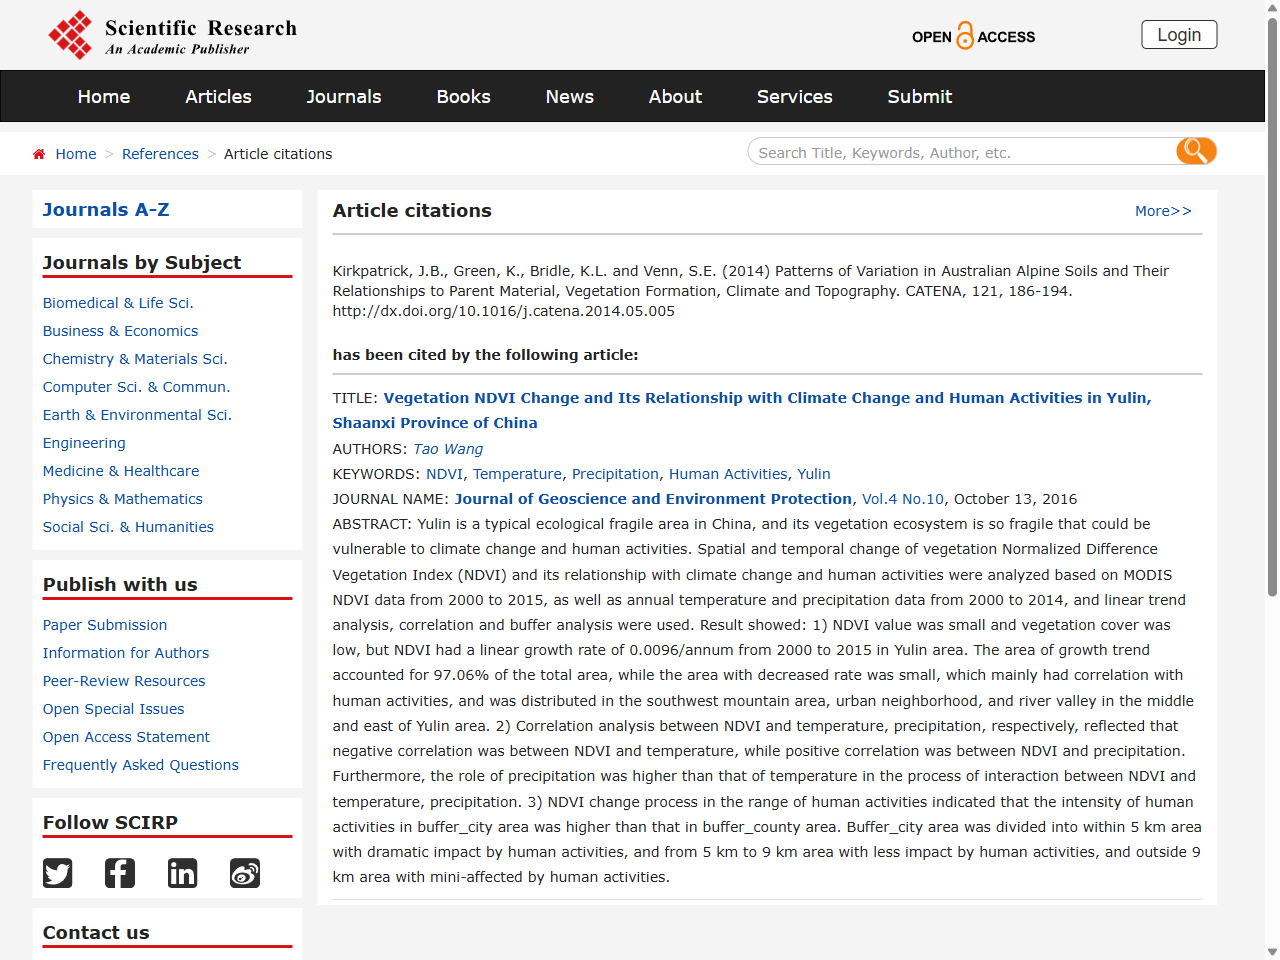Select Services in the navigation bar

pos(794,97)
